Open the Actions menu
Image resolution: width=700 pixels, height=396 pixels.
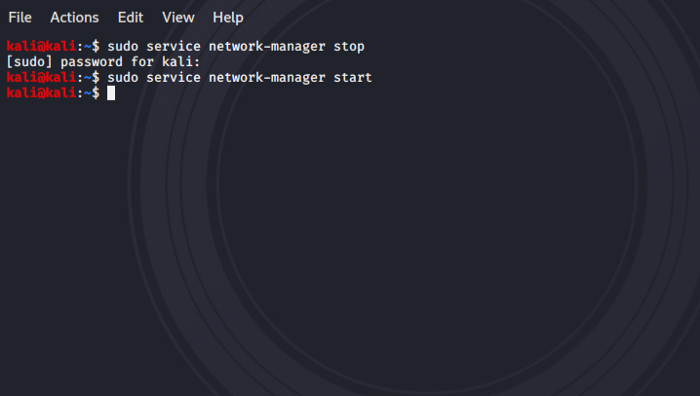pyautogui.click(x=75, y=17)
